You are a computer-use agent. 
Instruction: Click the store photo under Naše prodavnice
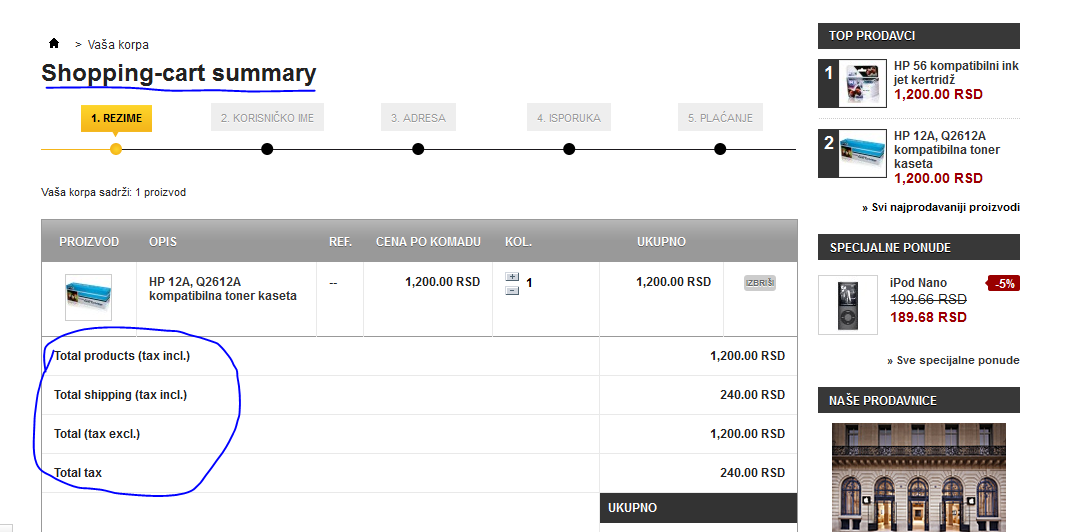[x=918, y=477]
